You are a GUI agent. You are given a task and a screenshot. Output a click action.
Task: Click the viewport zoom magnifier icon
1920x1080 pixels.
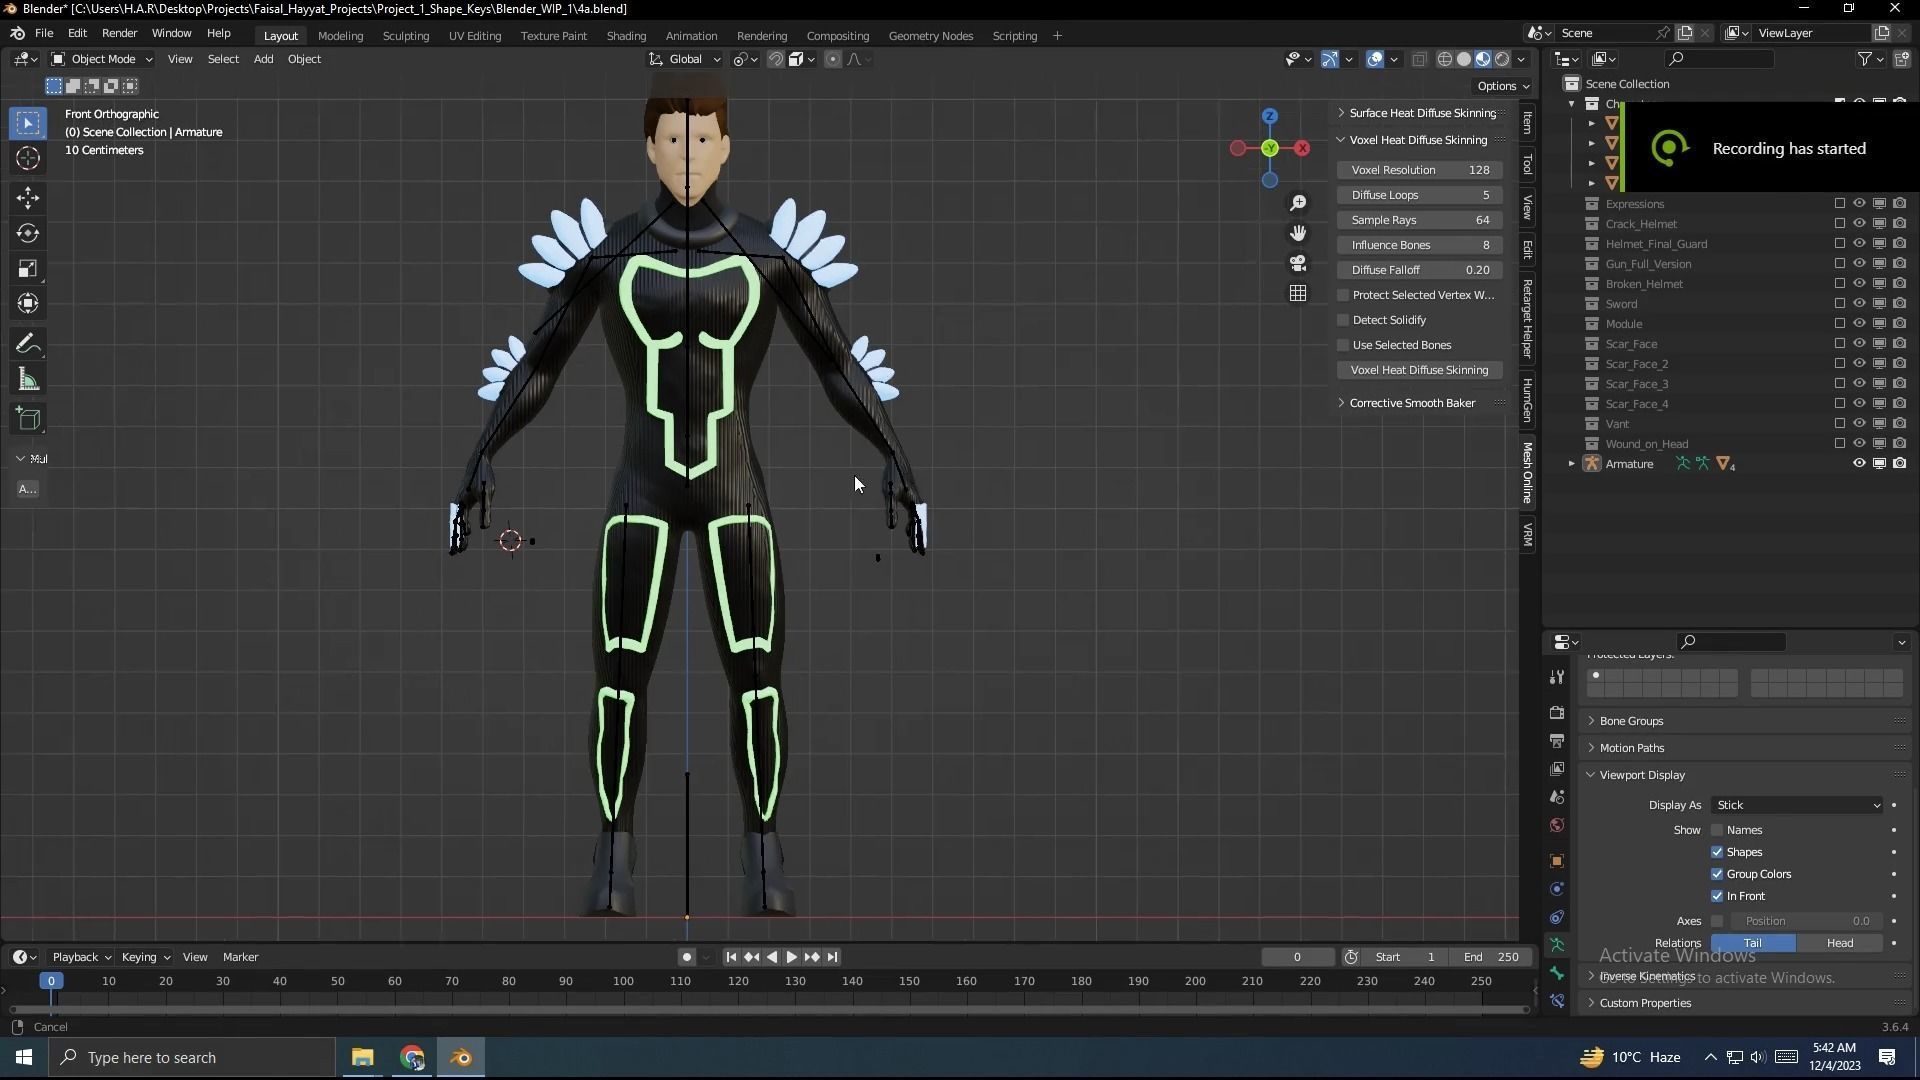(1298, 203)
